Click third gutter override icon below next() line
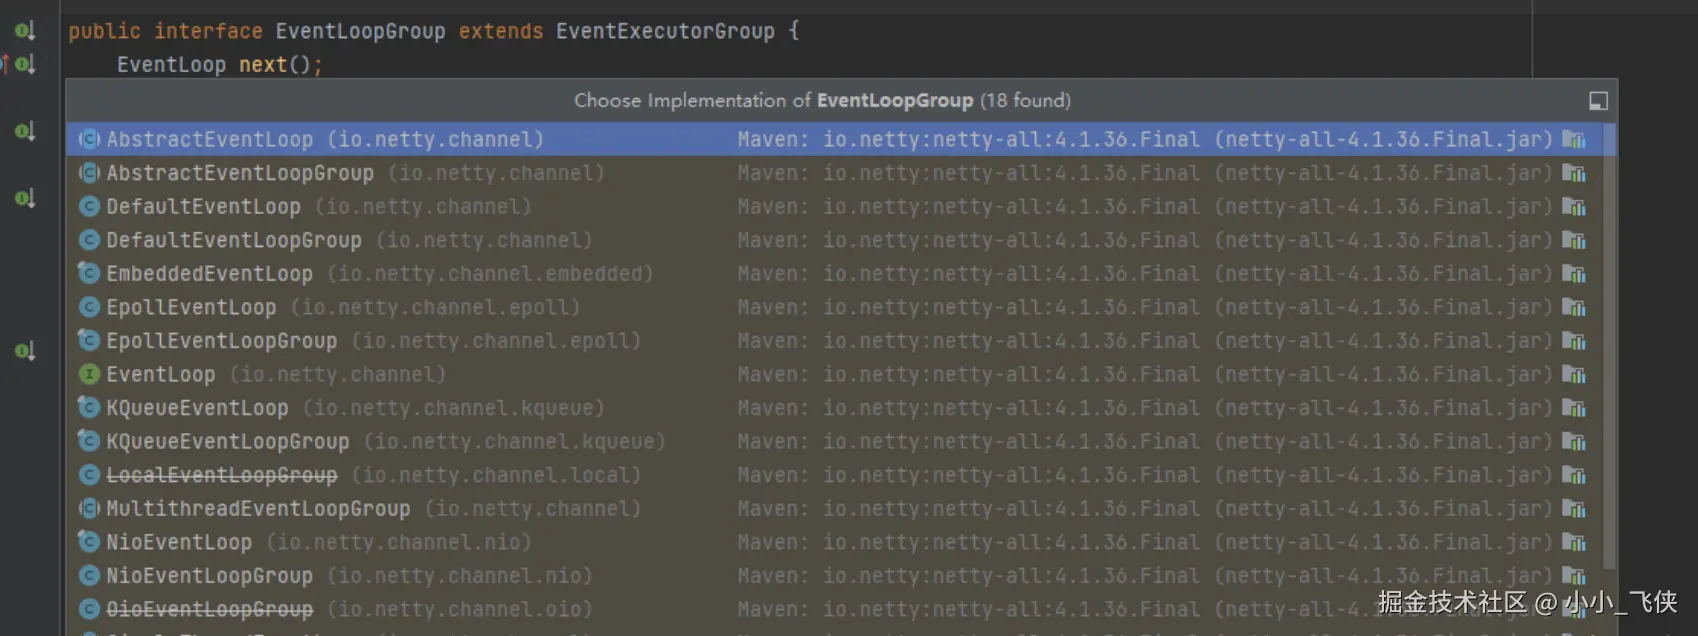 [x=25, y=131]
